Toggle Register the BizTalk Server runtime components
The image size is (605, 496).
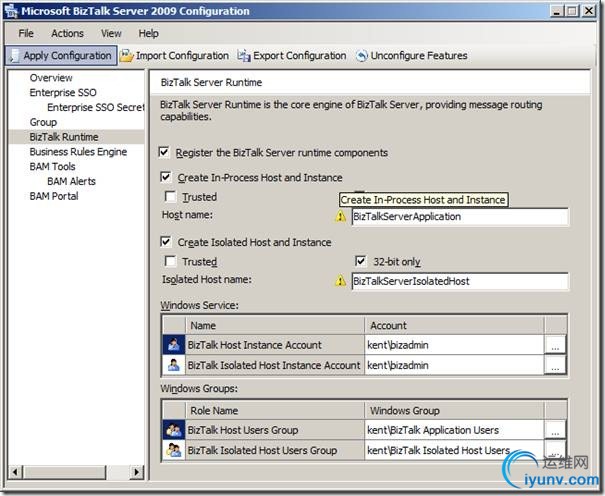(164, 152)
